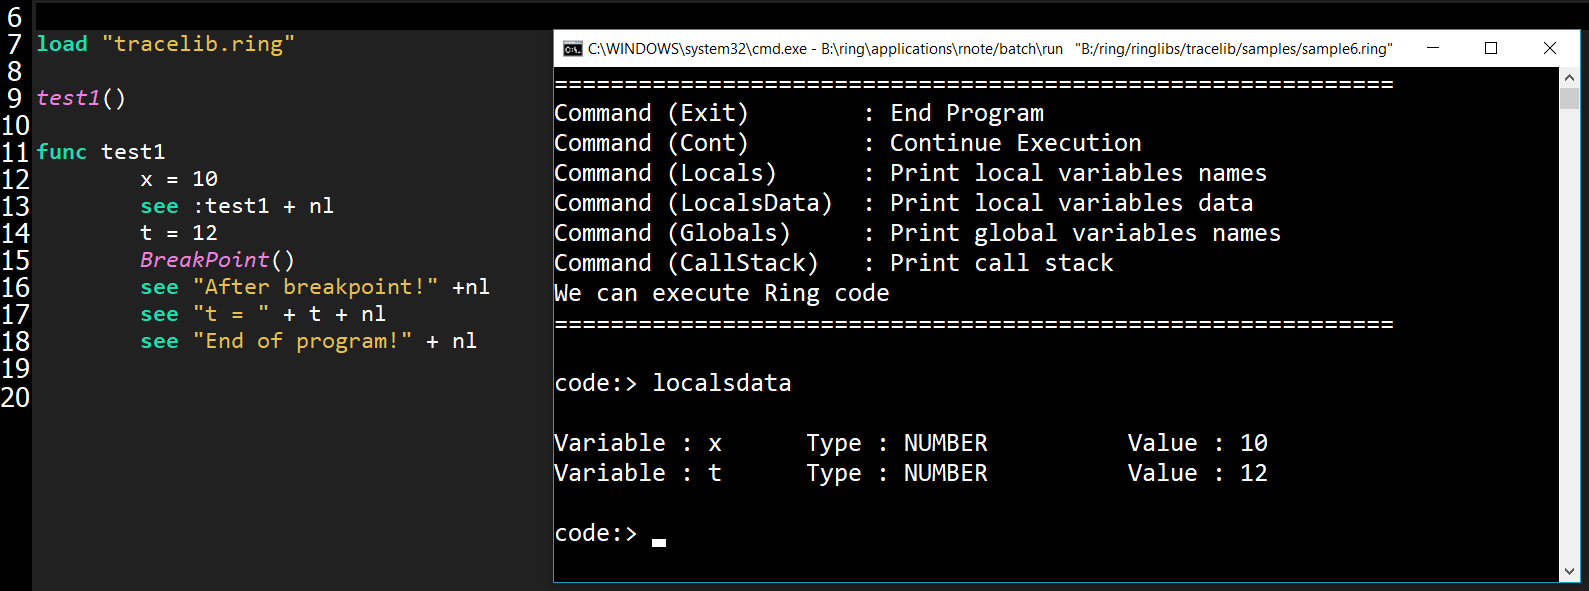Click the BreakPoint() call in the editor
Screen dimensions: 1589x591
coord(217,260)
